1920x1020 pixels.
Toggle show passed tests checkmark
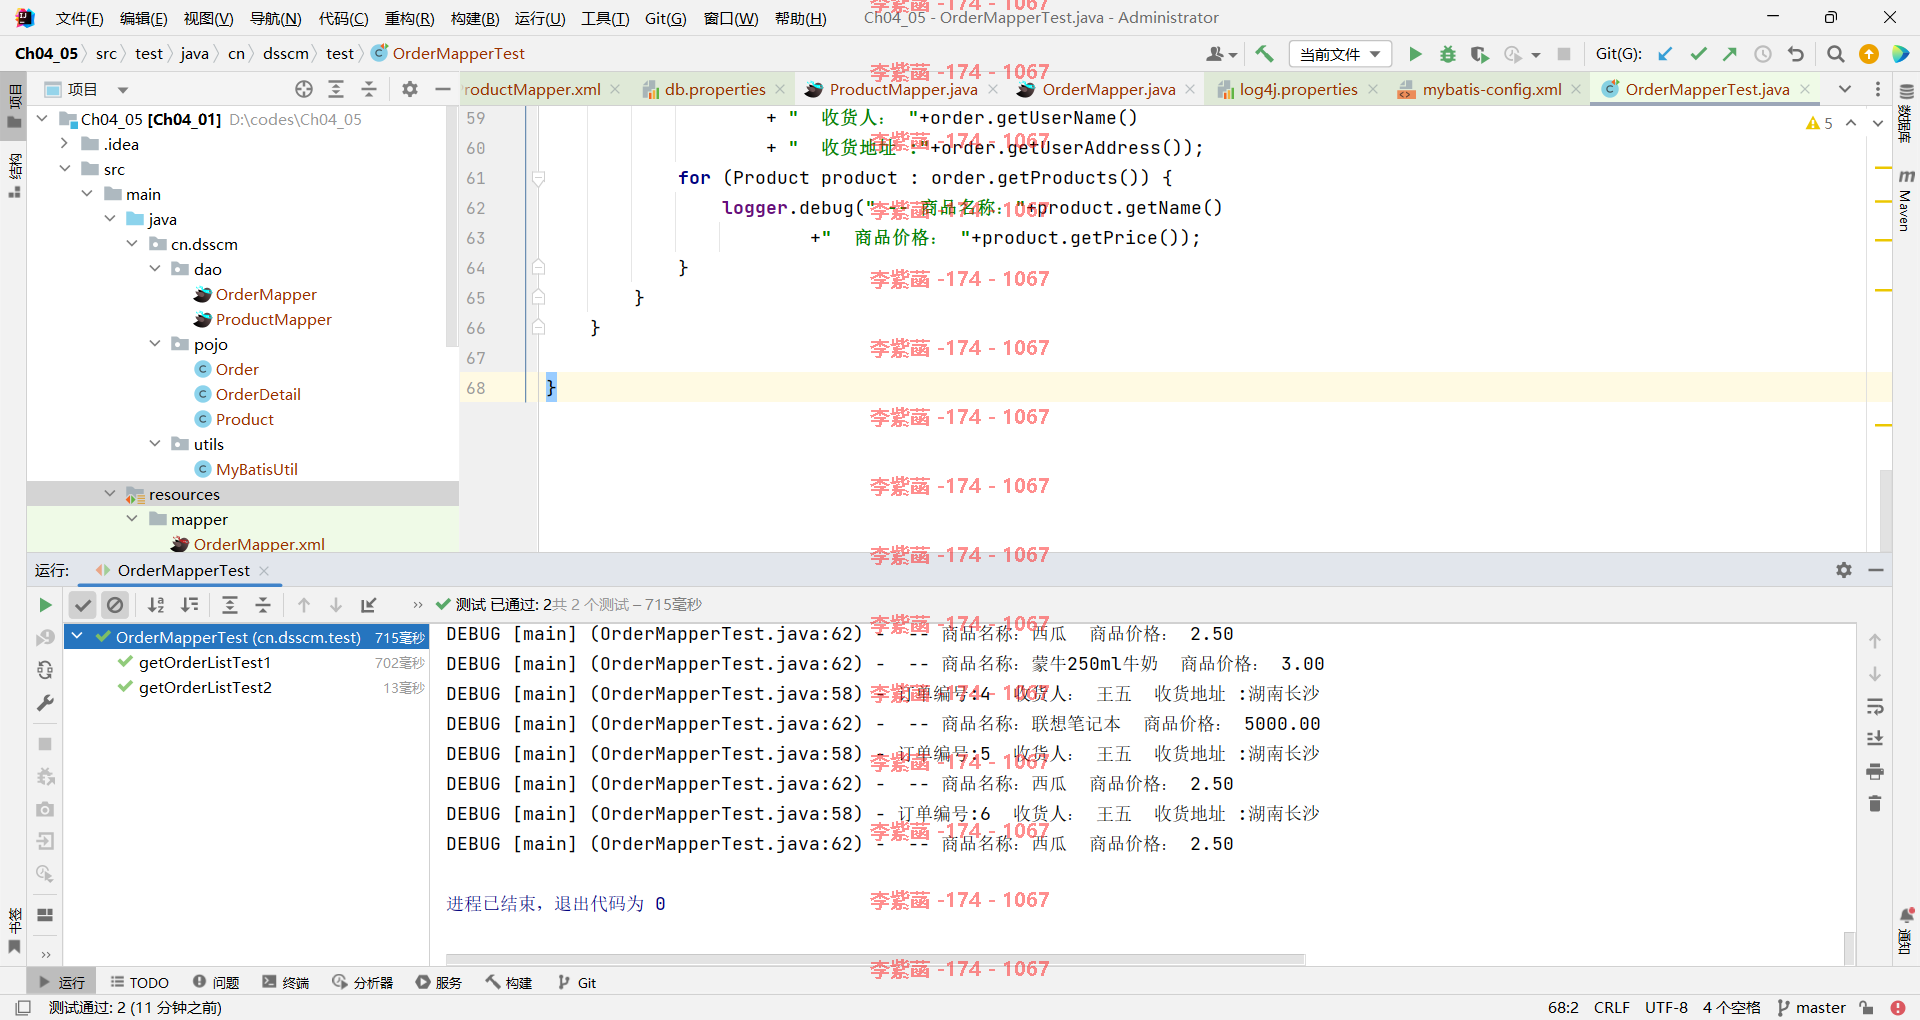pos(83,605)
